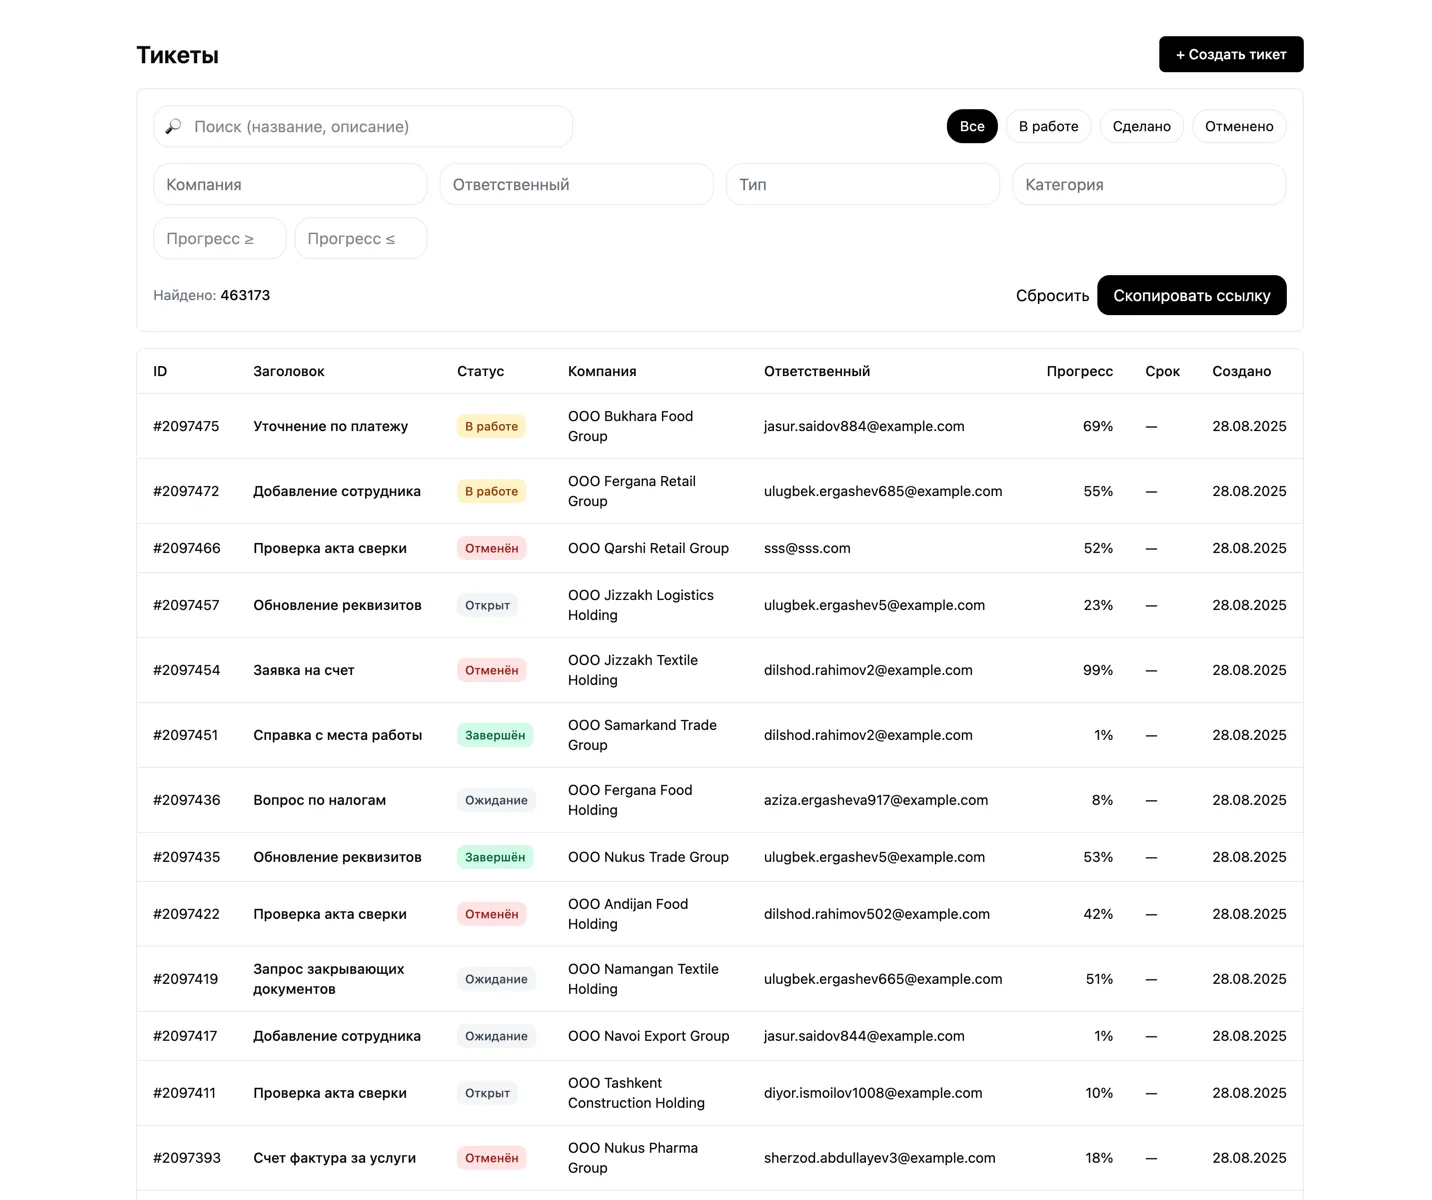Focus the 'Прогресс ≥' minimum input

point(219,239)
